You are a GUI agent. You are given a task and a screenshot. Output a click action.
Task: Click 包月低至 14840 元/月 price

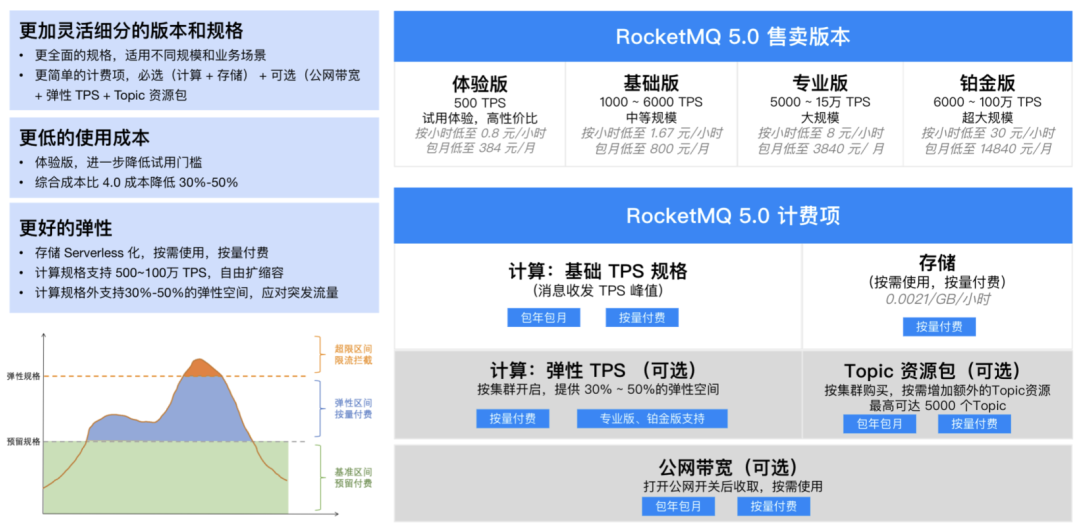click(x=987, y=149)
